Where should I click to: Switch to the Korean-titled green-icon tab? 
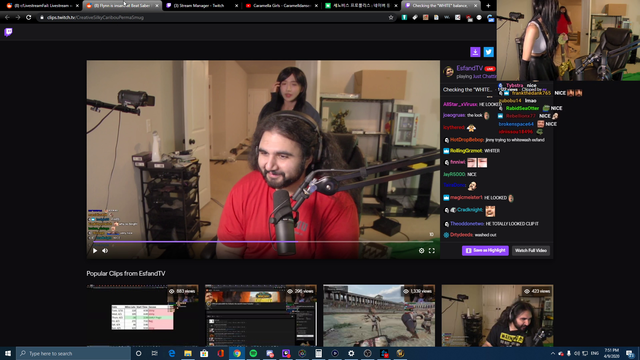[x=361, y=6]
